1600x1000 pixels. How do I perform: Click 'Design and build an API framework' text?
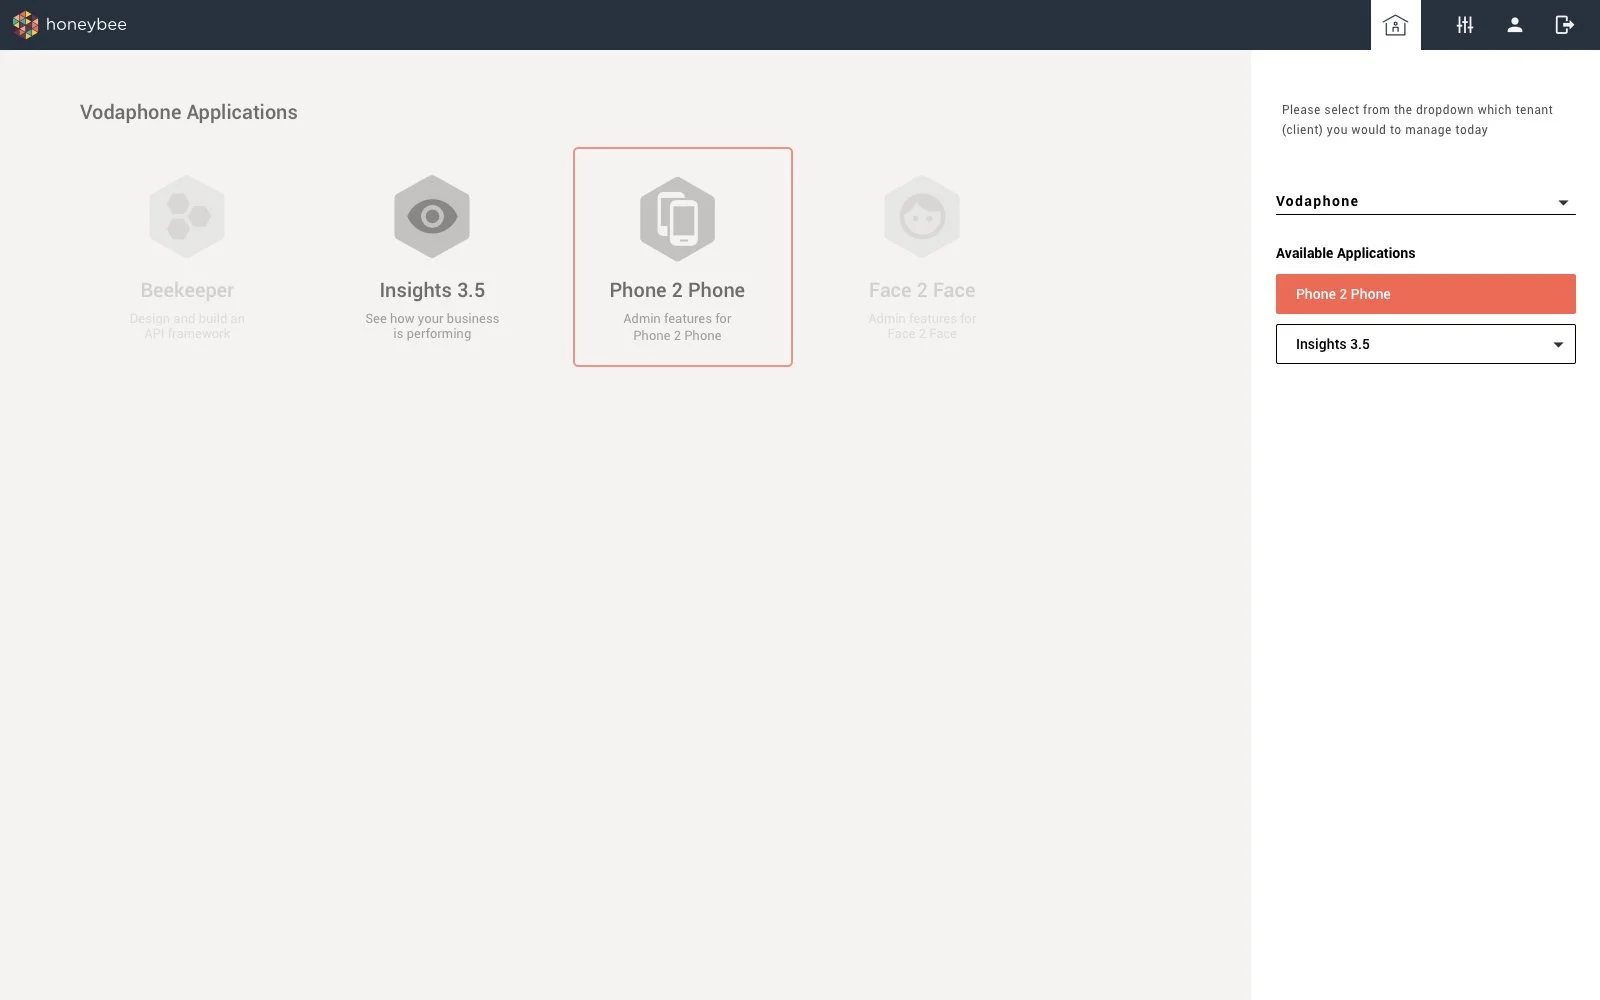187,326
